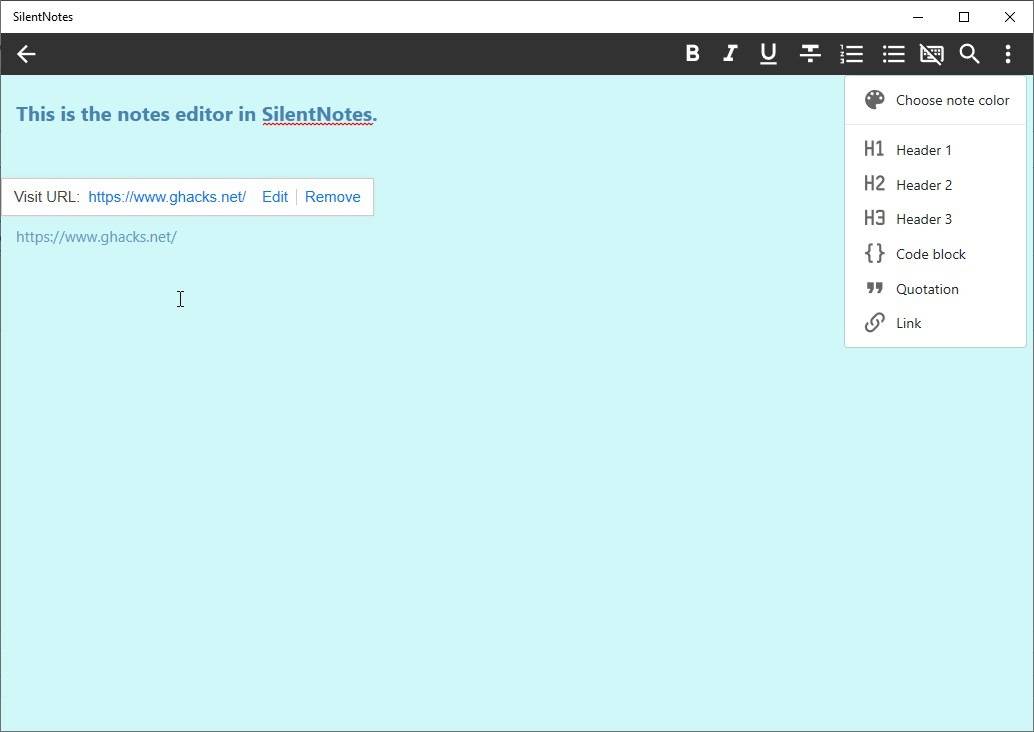Image resolution: width=1034 pixels, height=732 pixels.
Task: Open the ghacks.net hyperlink
Action: click(166, 197)
